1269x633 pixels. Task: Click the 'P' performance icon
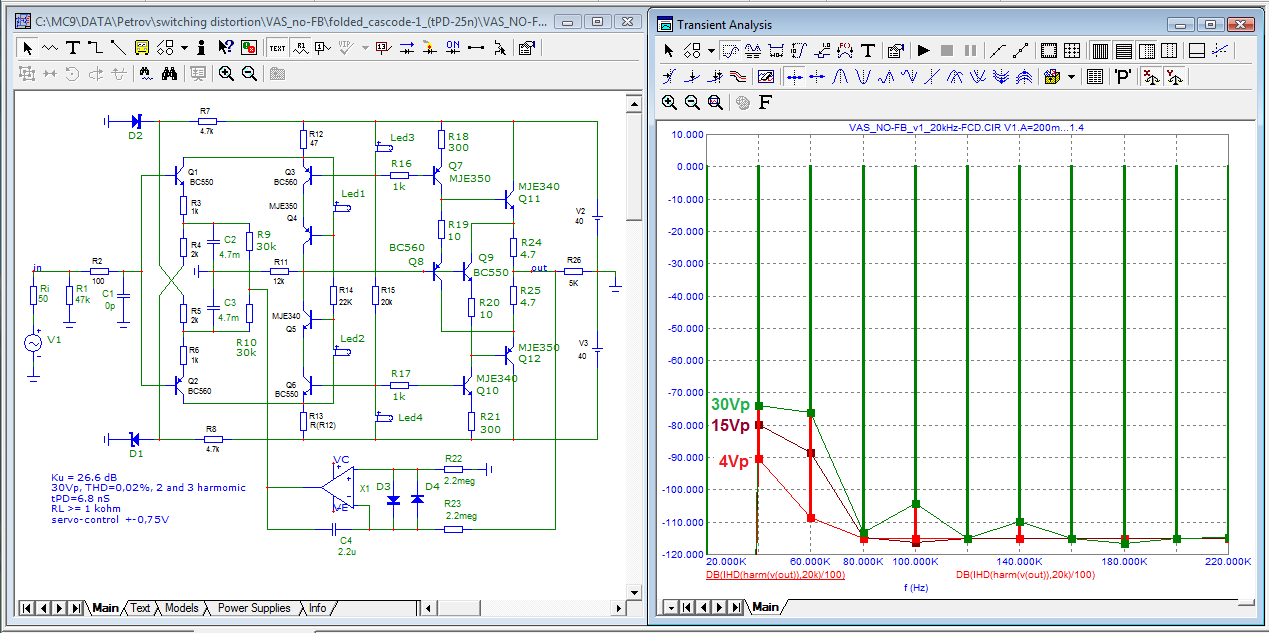pos(1122,77)
